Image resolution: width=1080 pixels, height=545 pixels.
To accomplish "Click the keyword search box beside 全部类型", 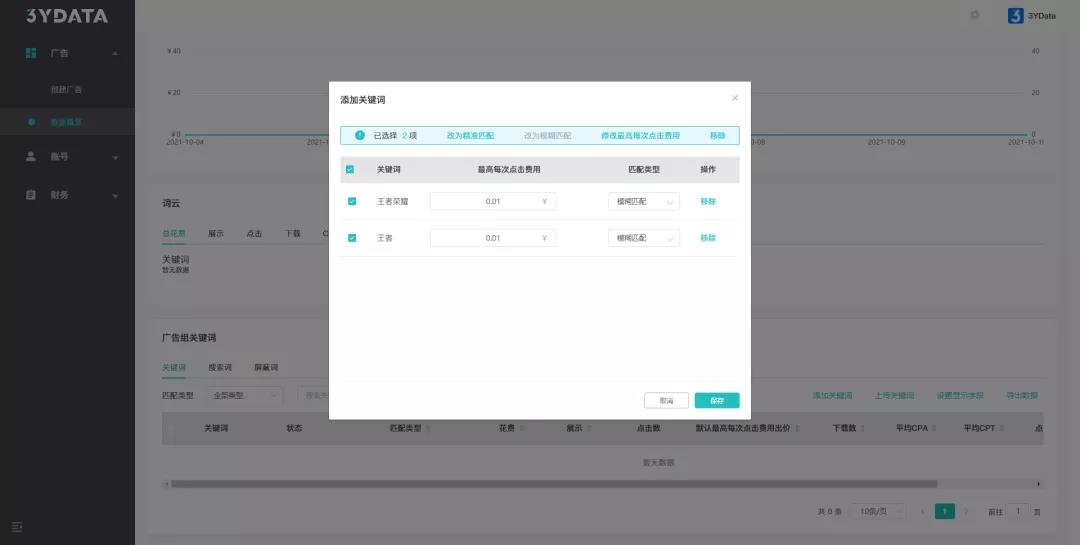I will (x=314, y=395).
